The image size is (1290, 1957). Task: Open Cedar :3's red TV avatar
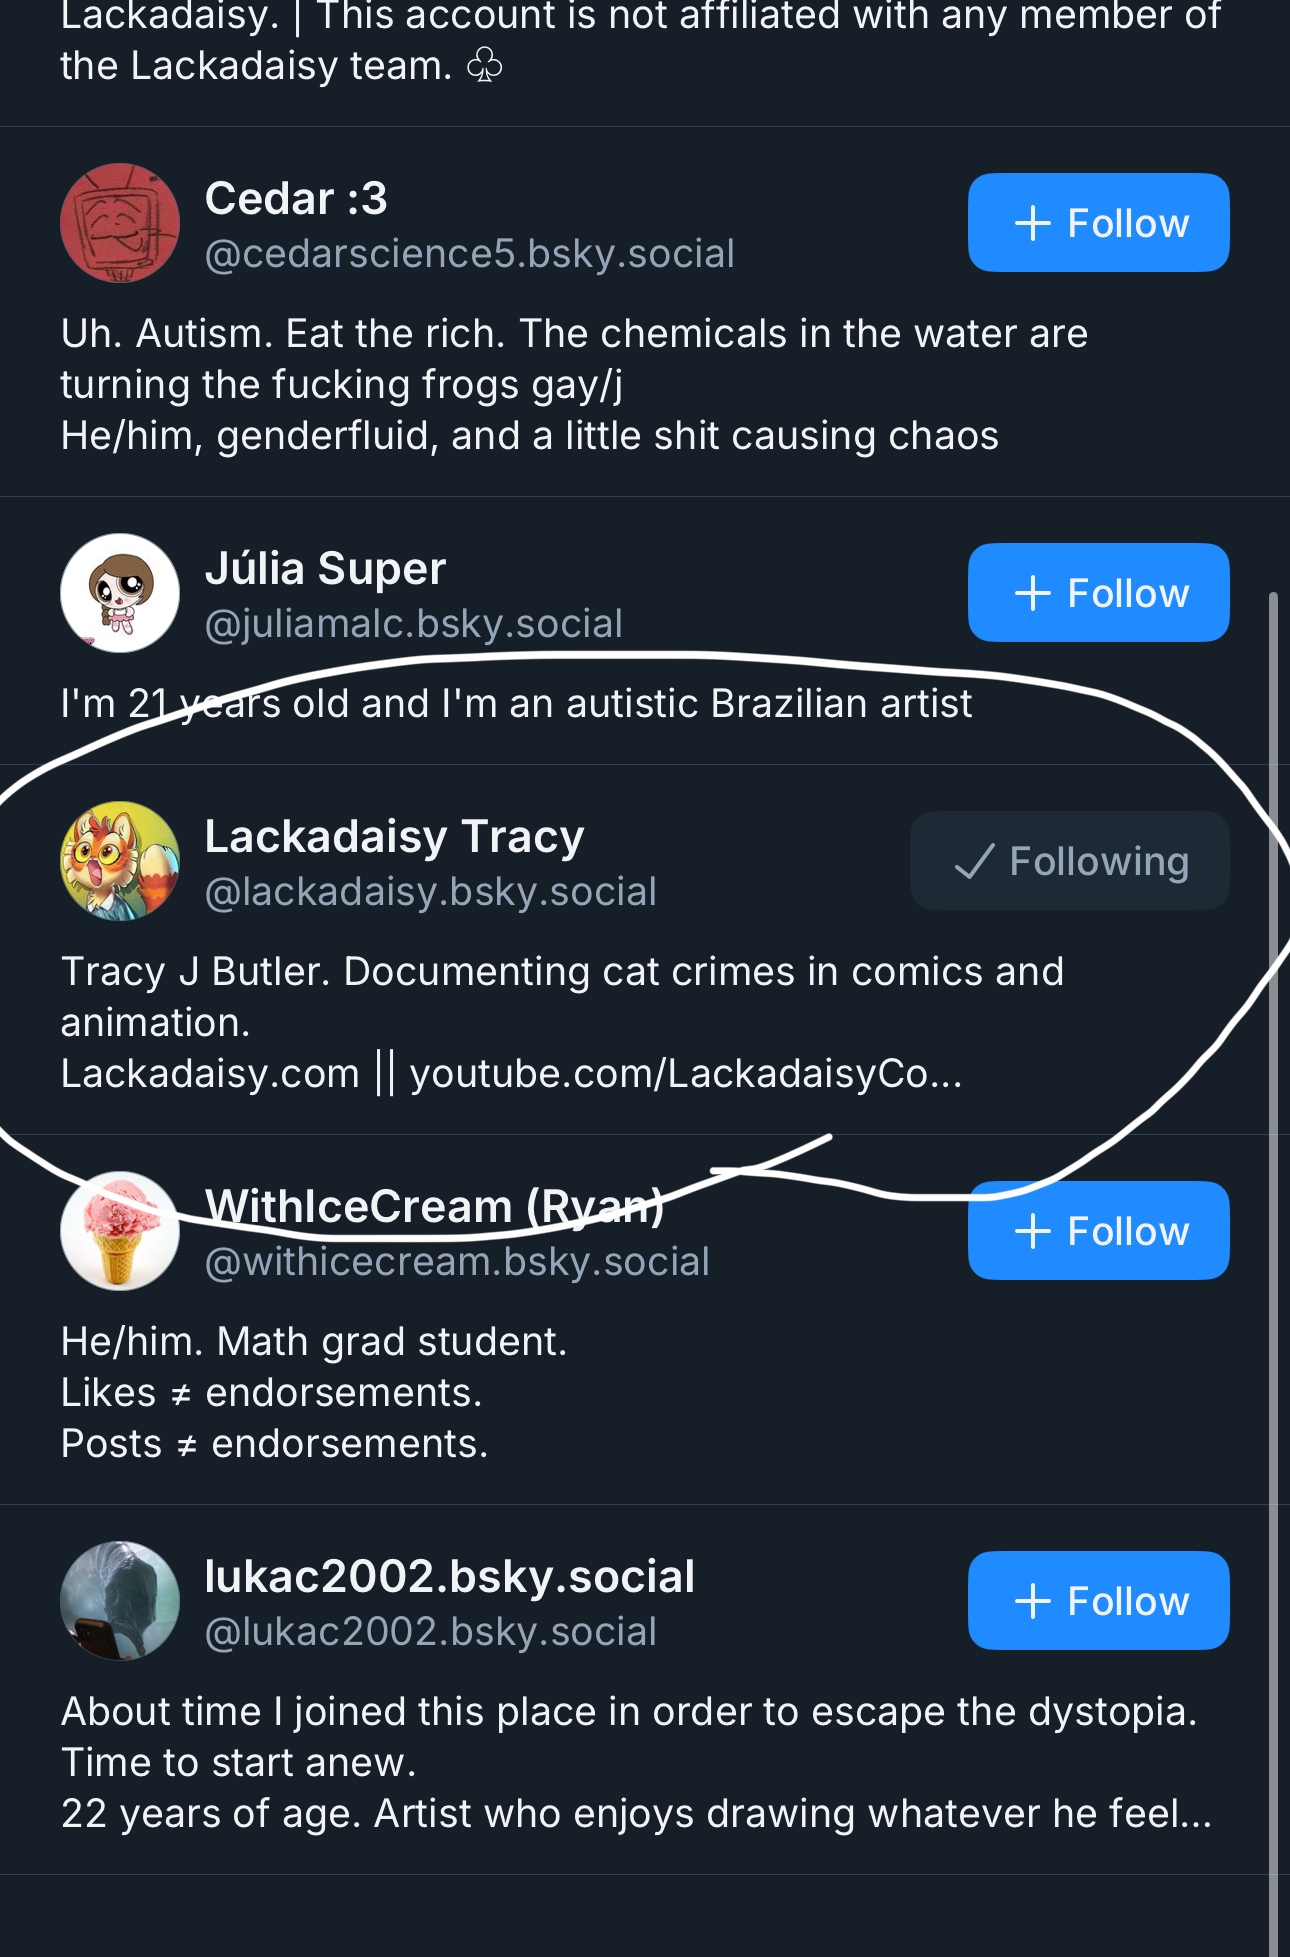tap(120, 223)
